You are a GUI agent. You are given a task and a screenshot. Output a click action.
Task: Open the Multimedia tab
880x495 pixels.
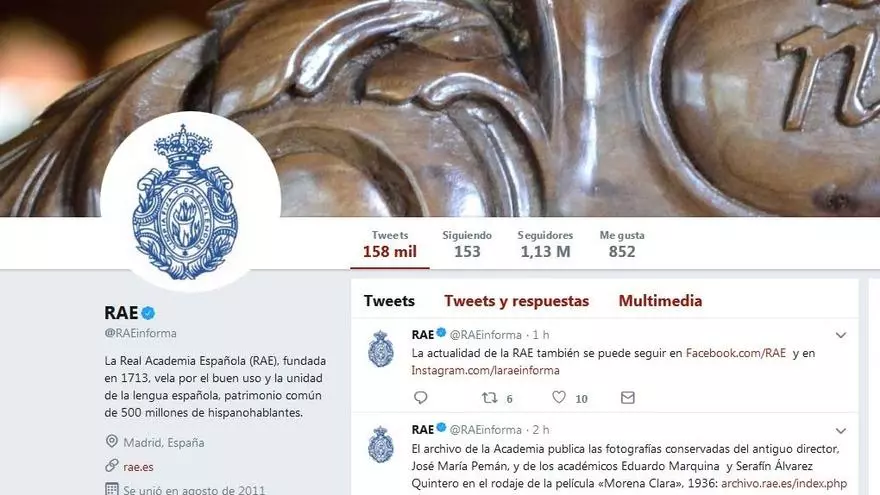(660, 301)
